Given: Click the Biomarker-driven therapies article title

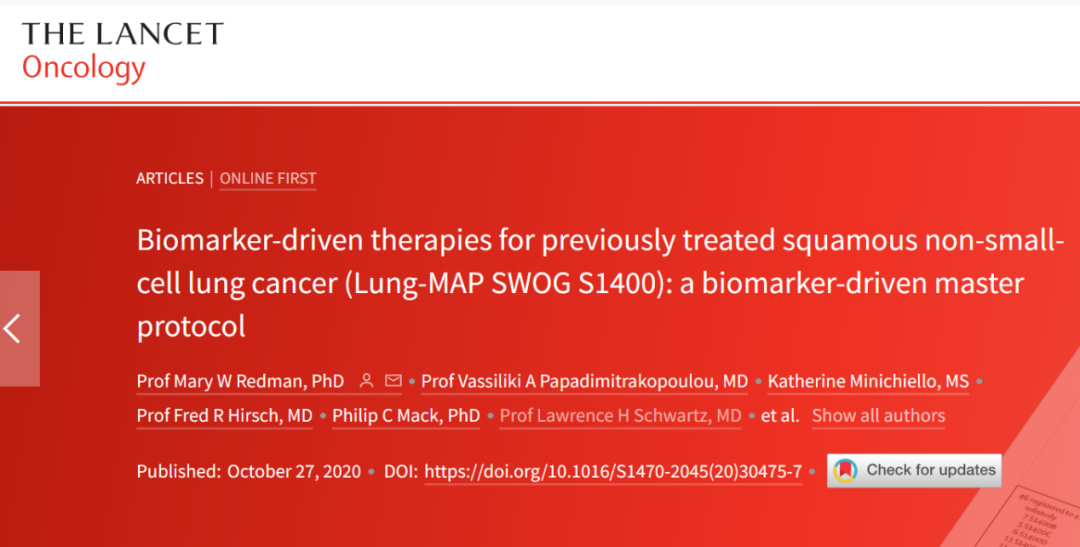Looking at the screenshot, I should click(600, 284).
